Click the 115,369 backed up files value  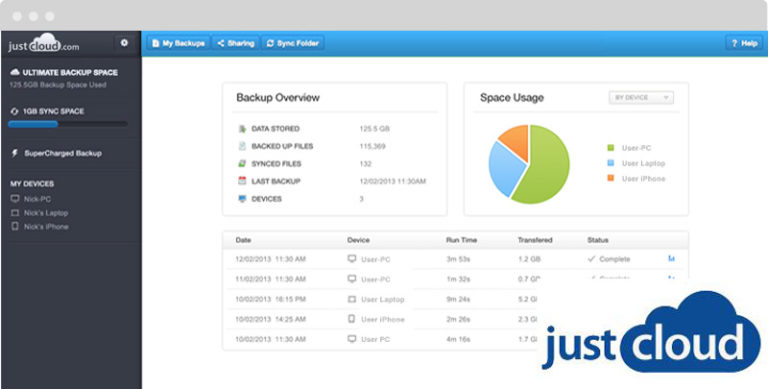[x=372, y=146]
